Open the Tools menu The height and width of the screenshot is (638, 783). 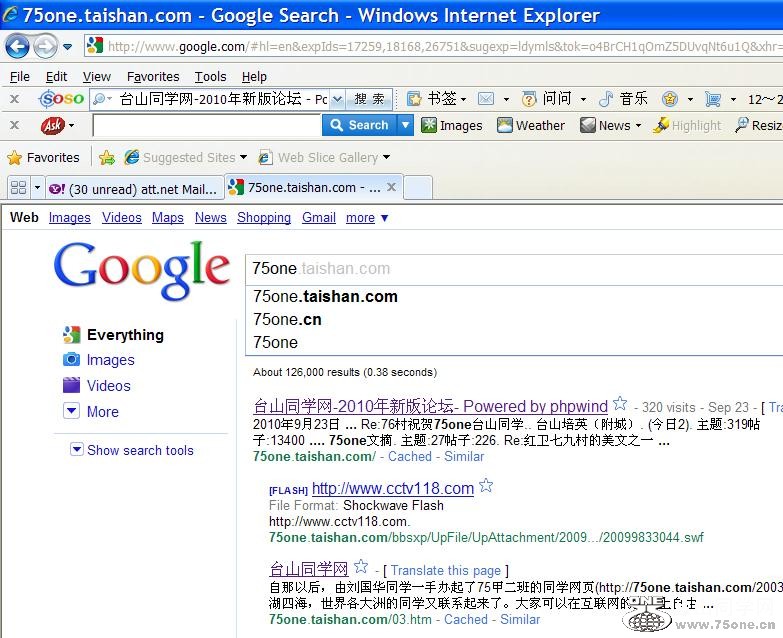pyautogui.click(x=210, y=76)
